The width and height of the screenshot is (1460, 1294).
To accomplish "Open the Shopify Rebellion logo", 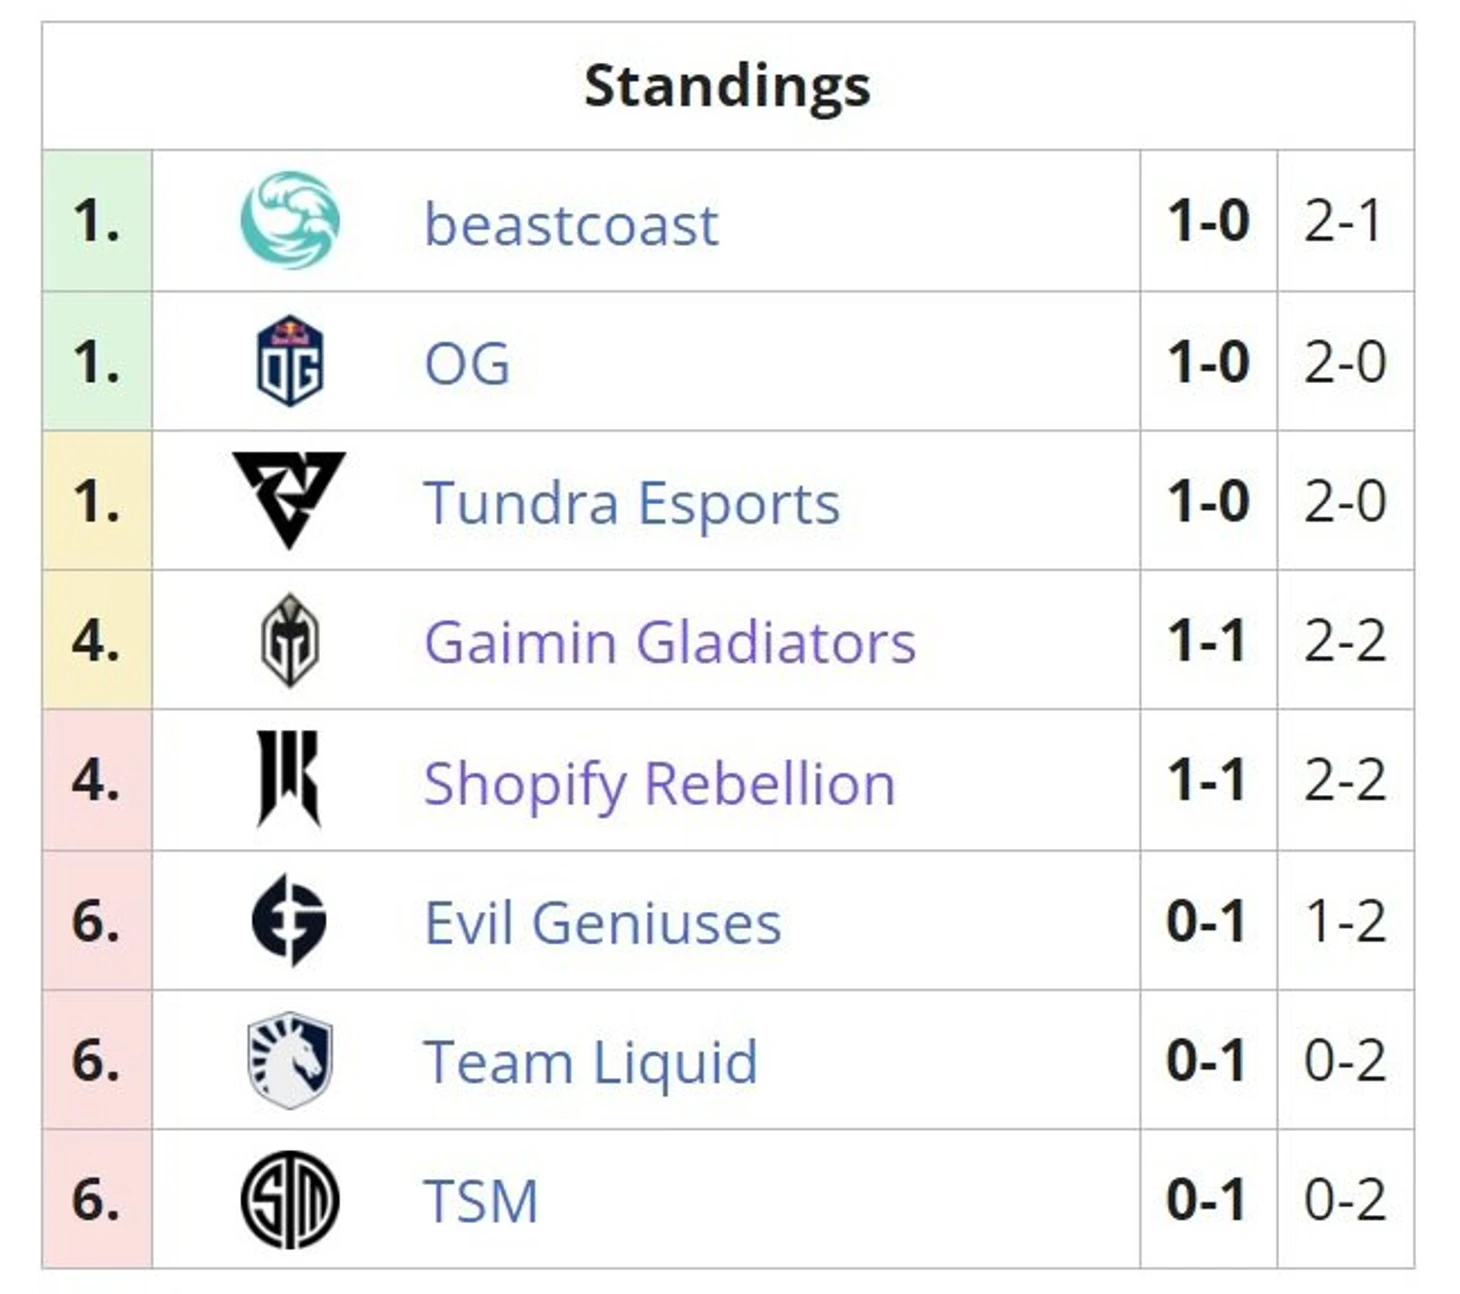I will pos(289,779).
